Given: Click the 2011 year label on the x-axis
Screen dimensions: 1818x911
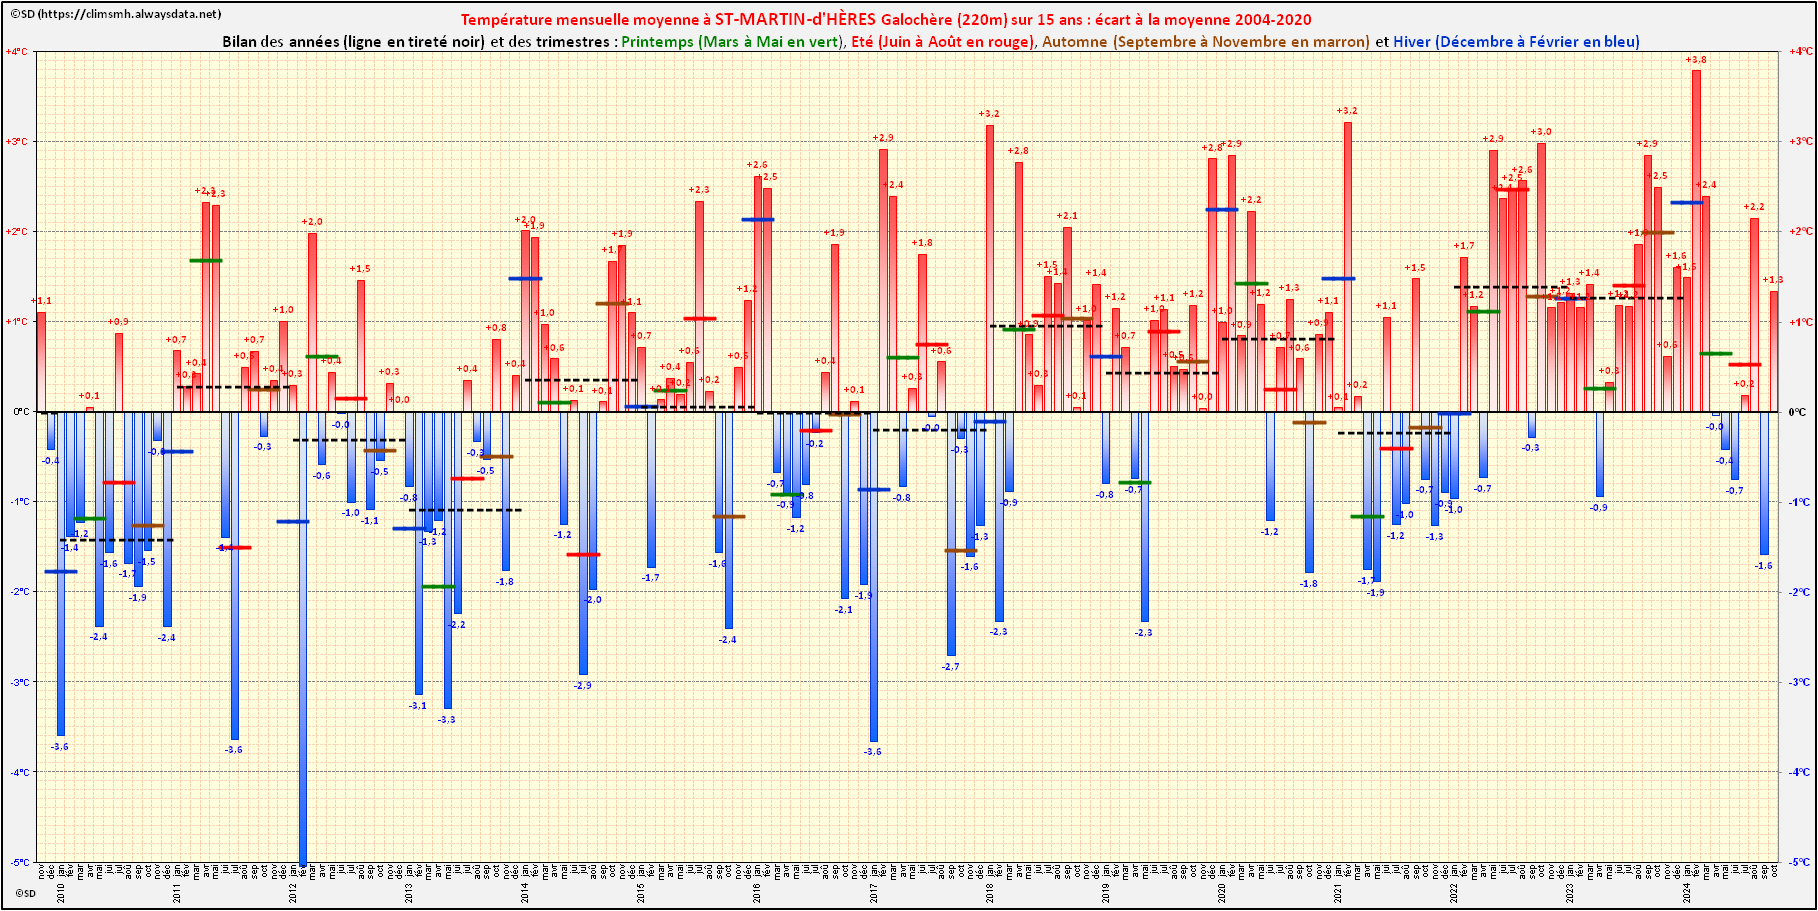Looking at the screenshot, I should [177, 893].
